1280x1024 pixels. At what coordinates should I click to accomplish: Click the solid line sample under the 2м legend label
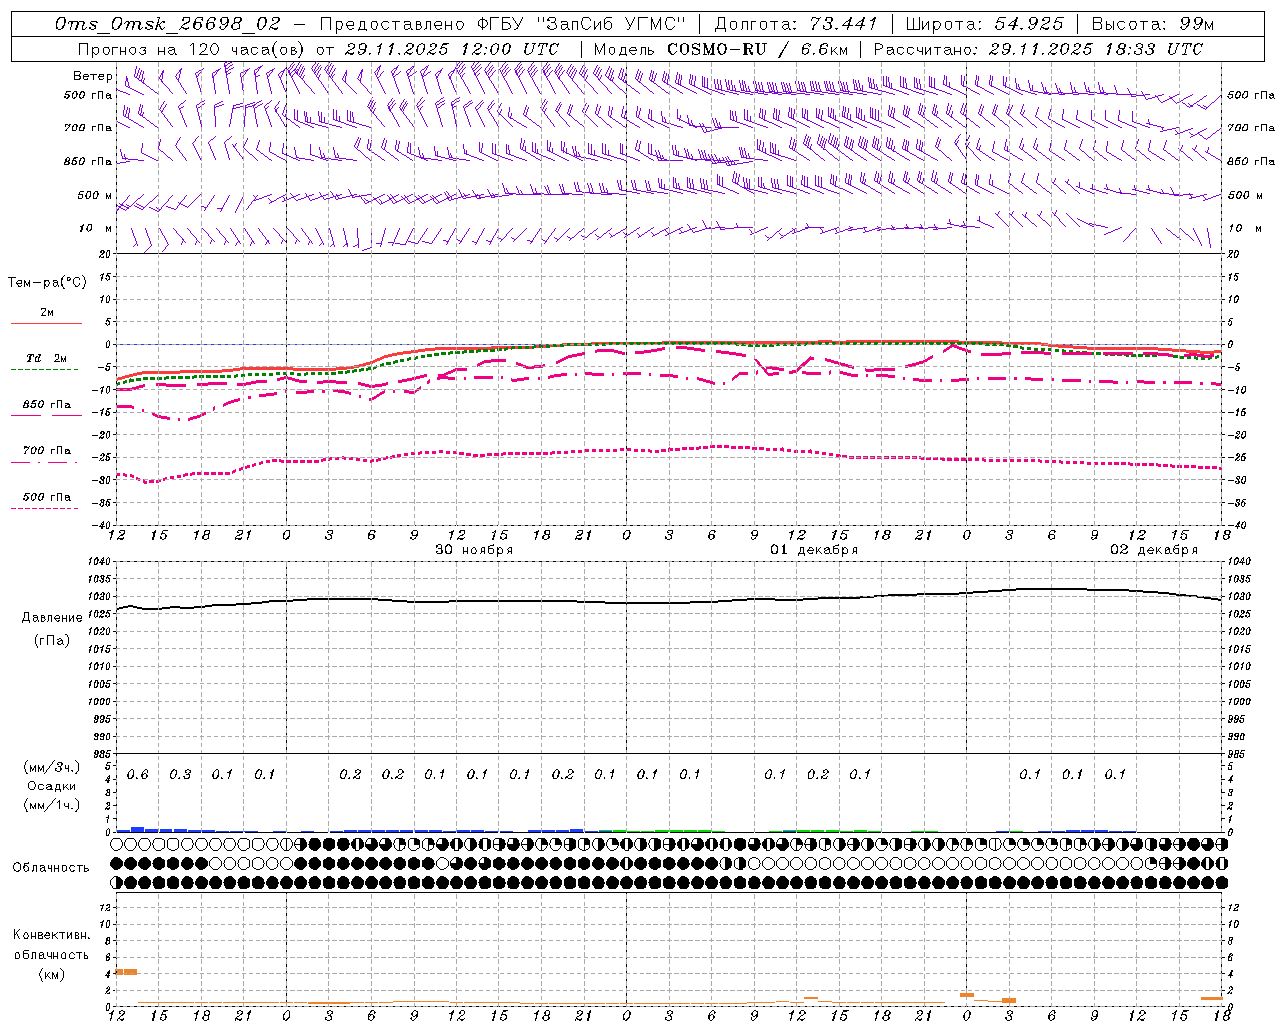tap(46, 323)
